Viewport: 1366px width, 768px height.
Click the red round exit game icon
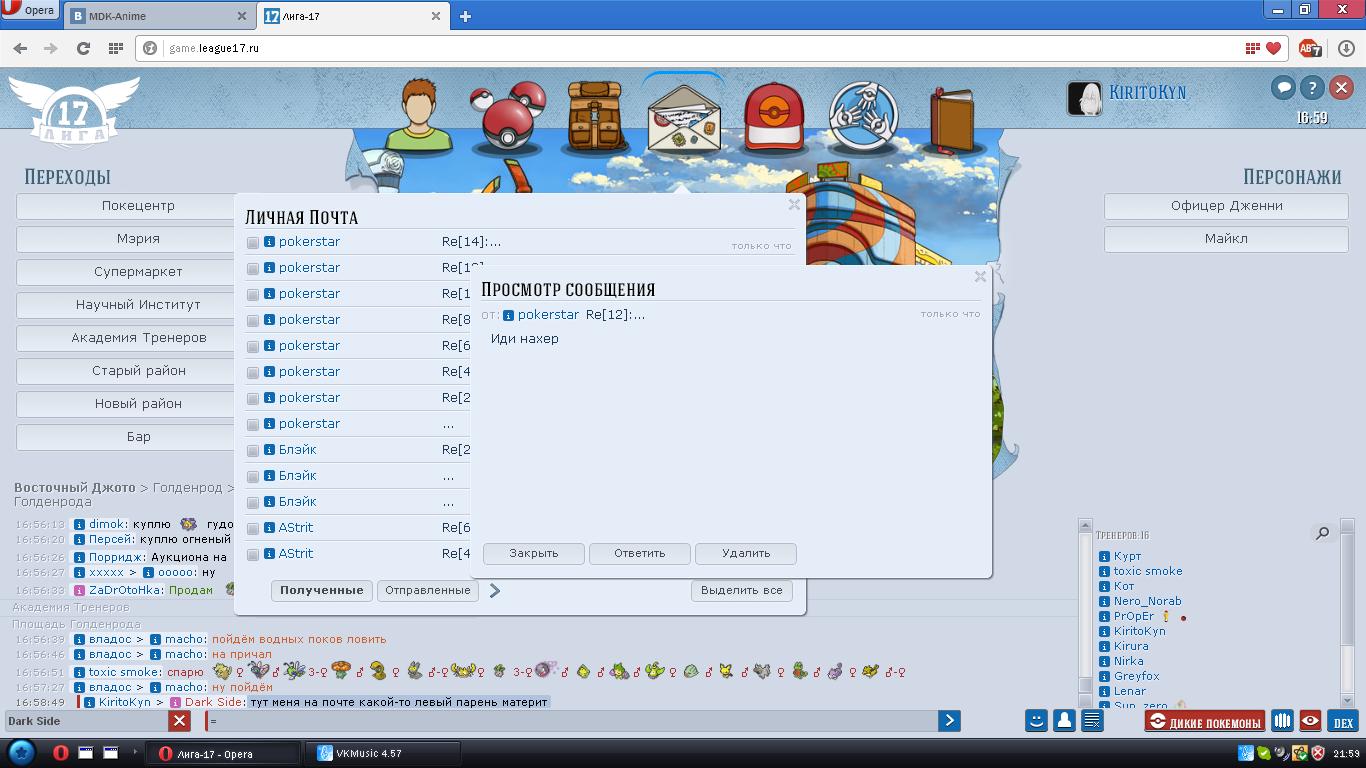1341,88
